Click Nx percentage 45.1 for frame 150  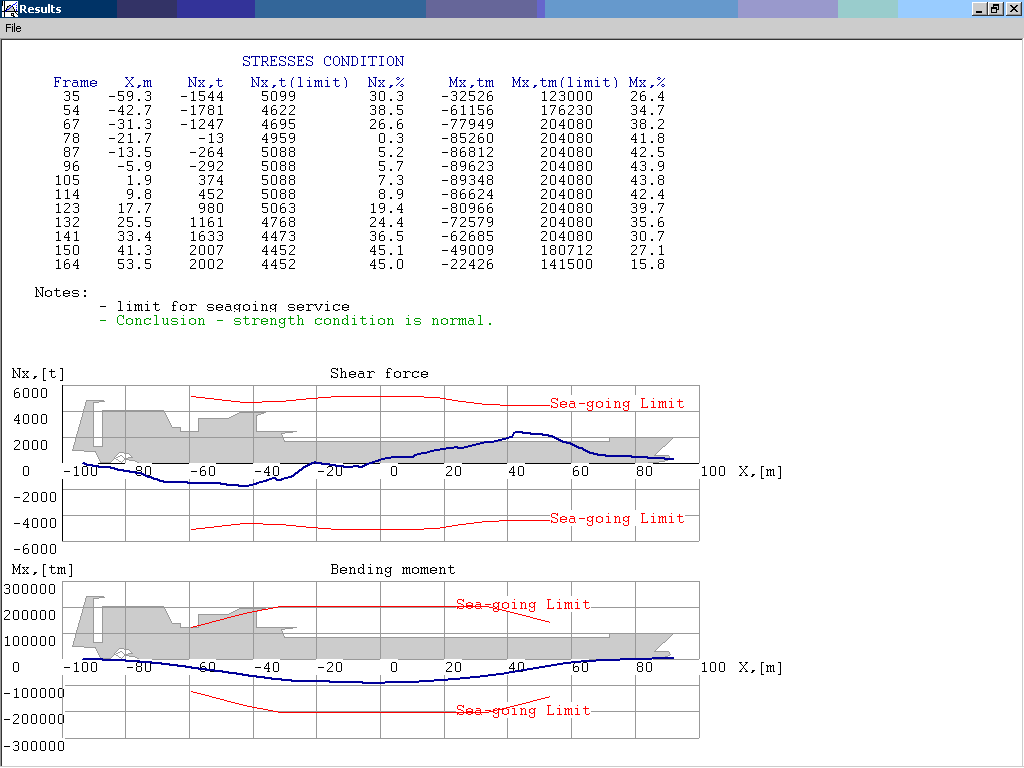coord(386,251)
